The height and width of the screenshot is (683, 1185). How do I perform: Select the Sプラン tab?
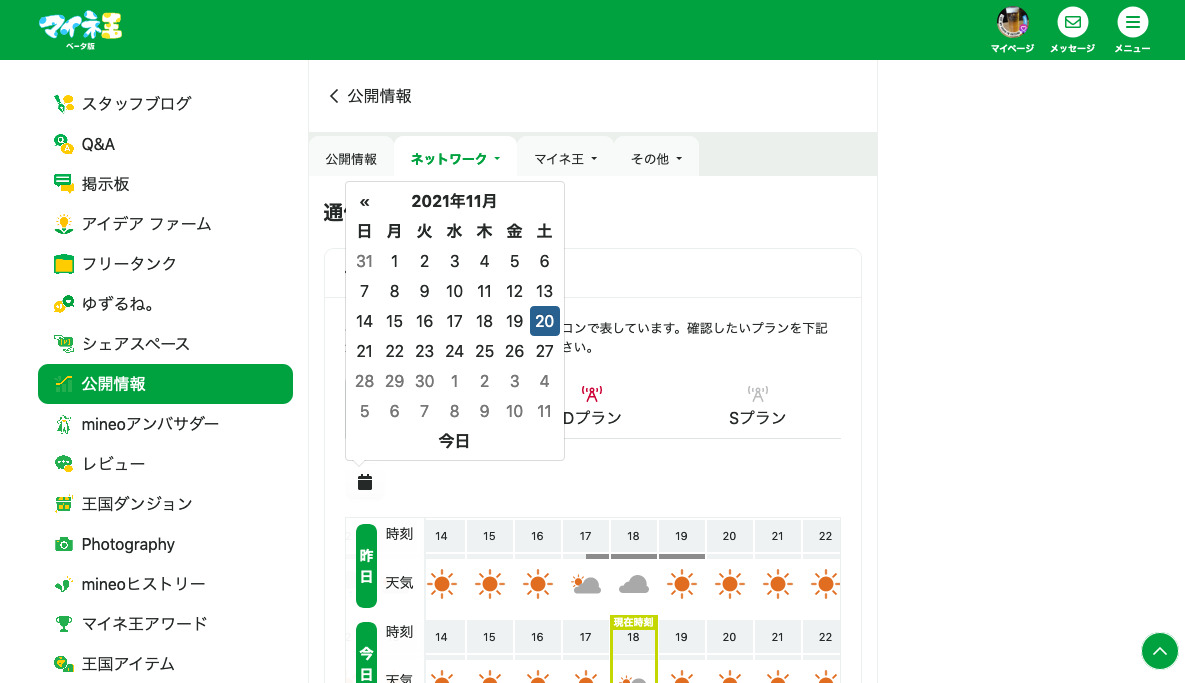757,406
